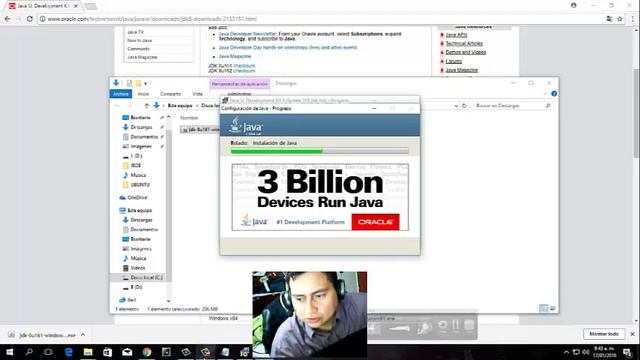Image resolution: width=640 pixels, height=360 pixels.
Task: Open the Chrome three-dot menu
Action: point(633,19)
